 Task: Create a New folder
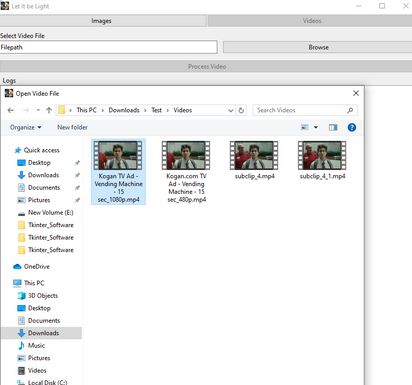click(72, 127)
